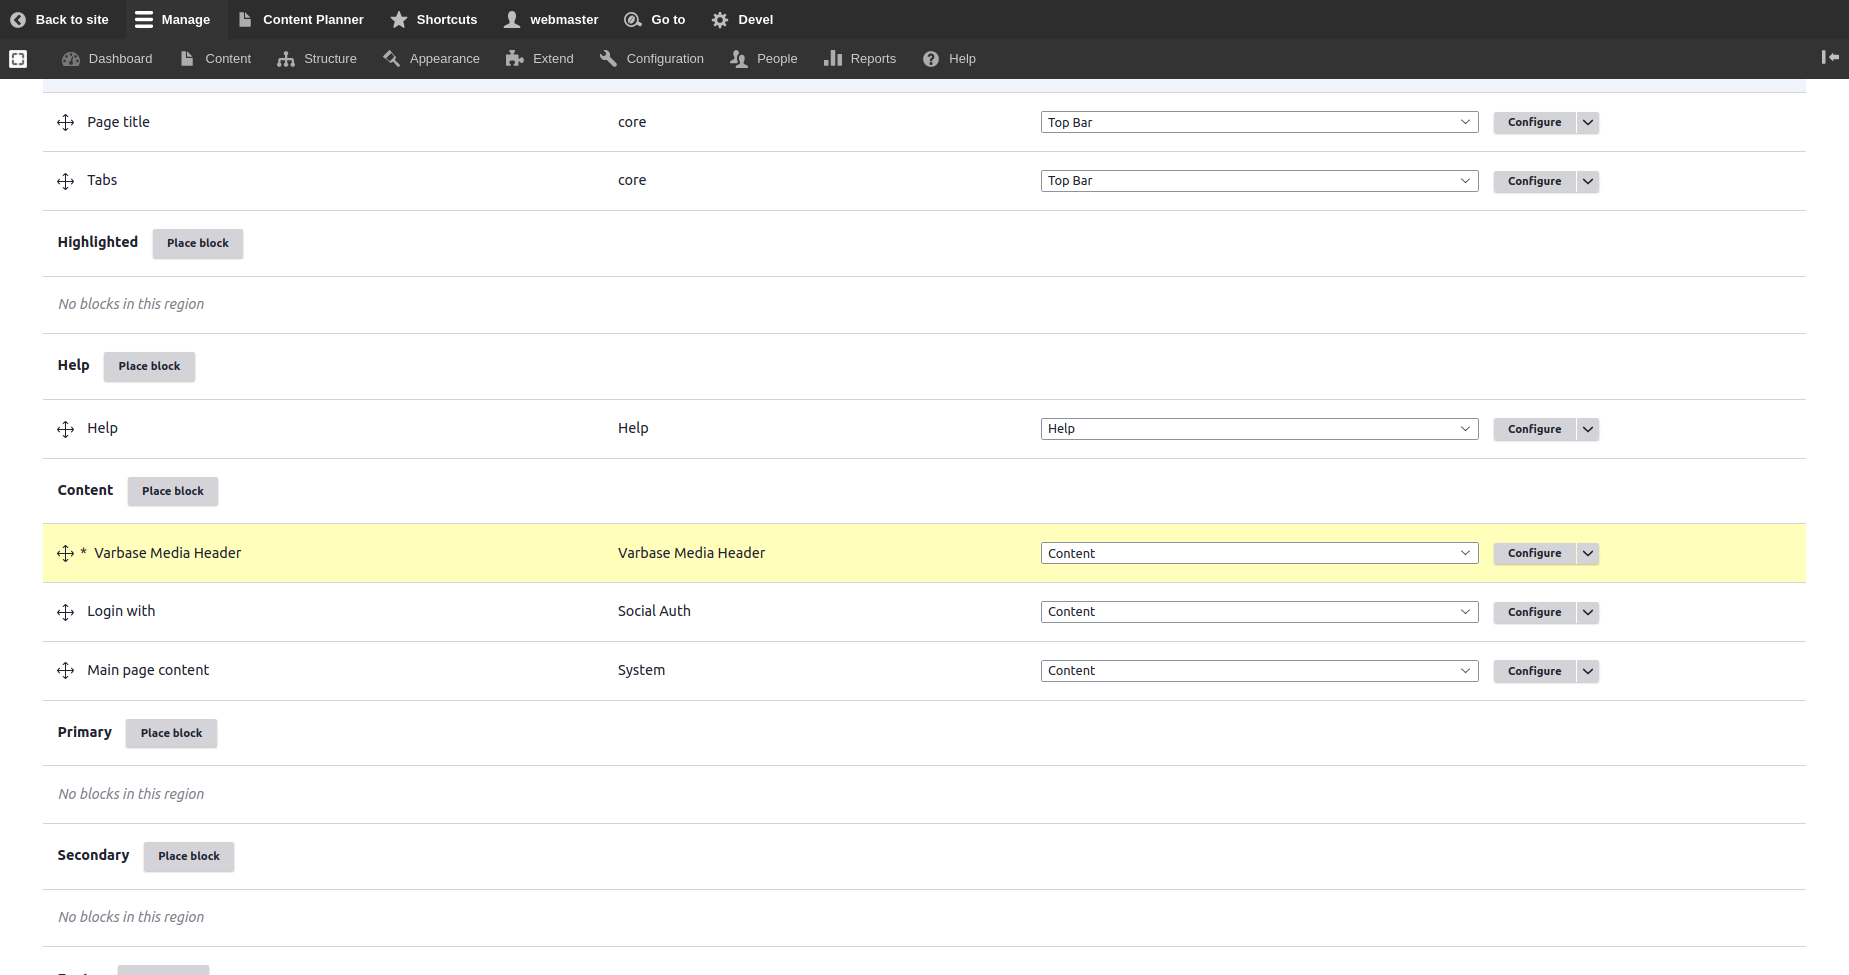Open region dropdown for Main page content
Viewport: 1849px width, 975px height.
[x=1259, y=671]
